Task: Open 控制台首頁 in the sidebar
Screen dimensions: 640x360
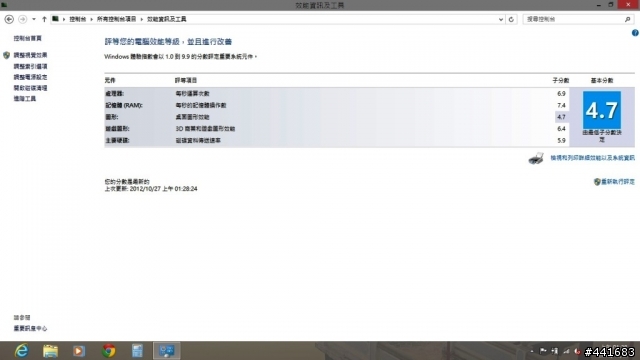Action: coord(27,38)
